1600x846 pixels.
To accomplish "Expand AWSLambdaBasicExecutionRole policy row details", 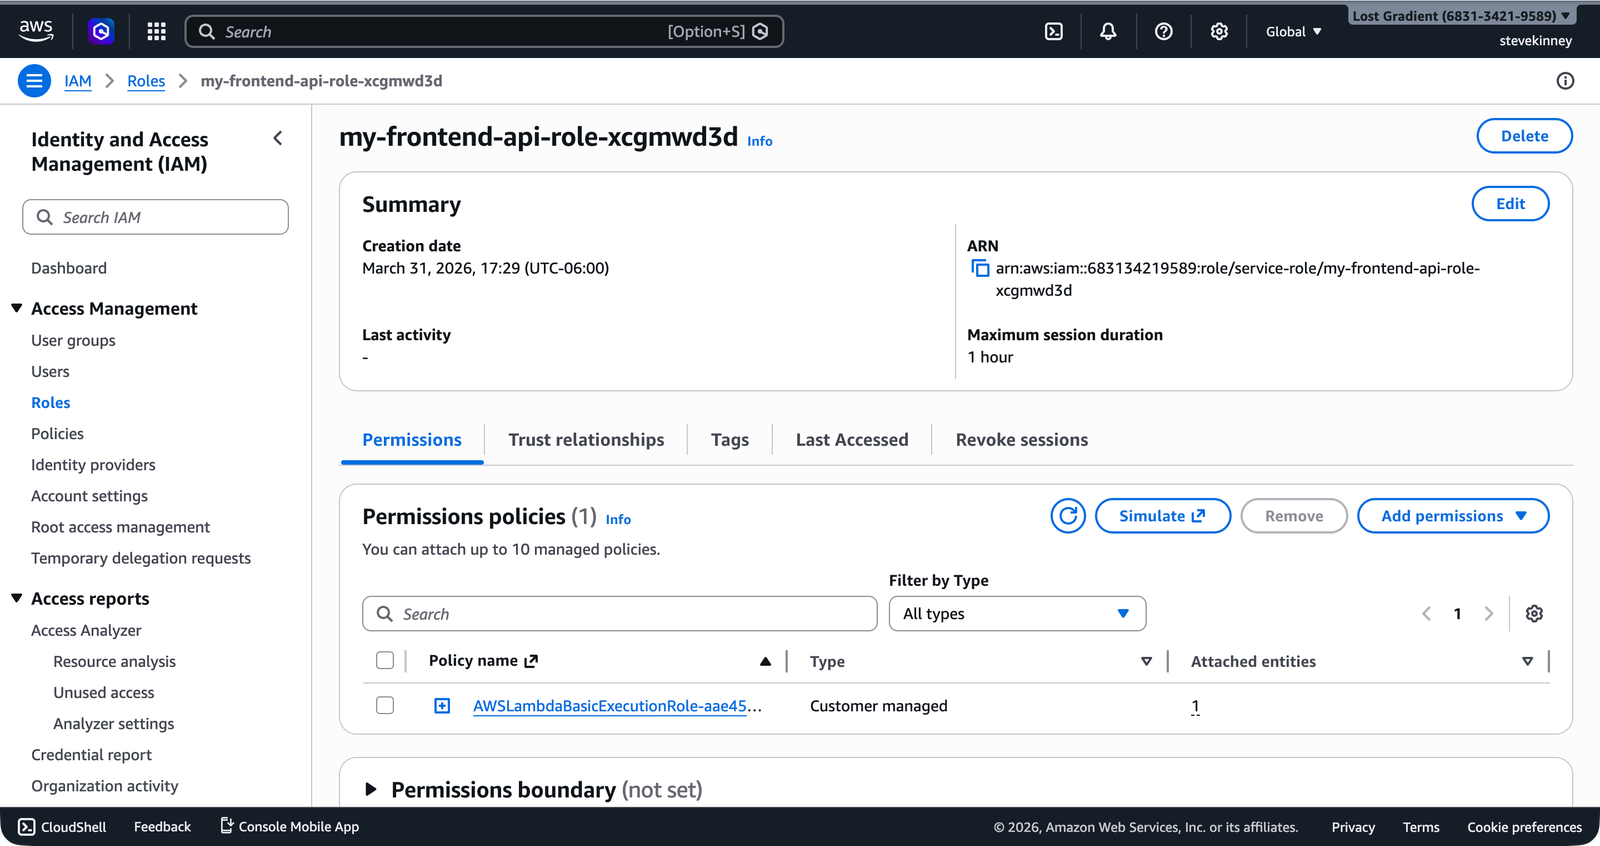I will click(x=442, y=706).
